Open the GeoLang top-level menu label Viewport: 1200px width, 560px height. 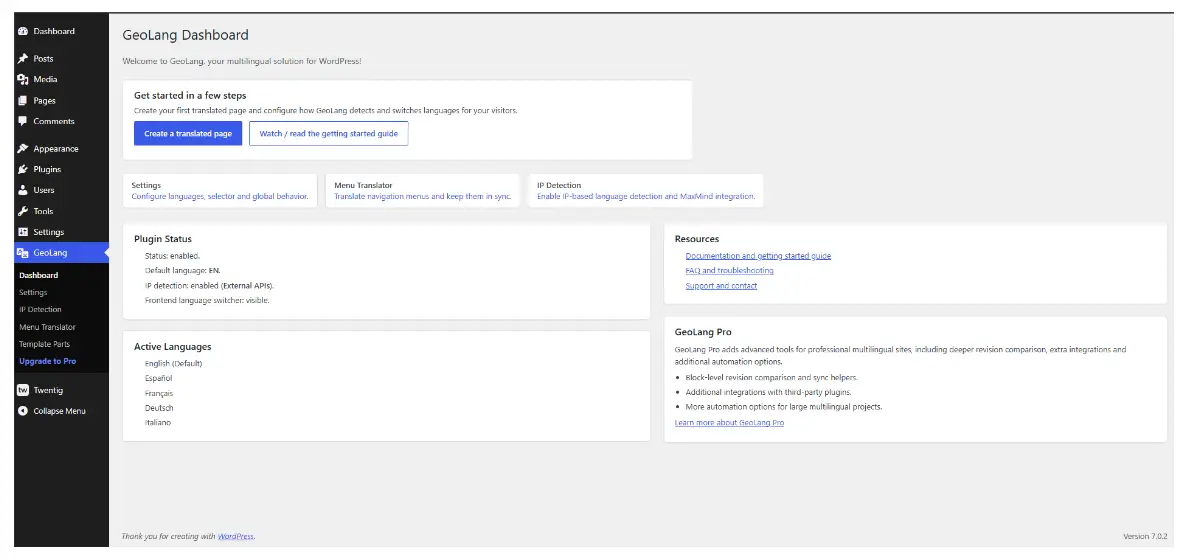click(50, 253)
